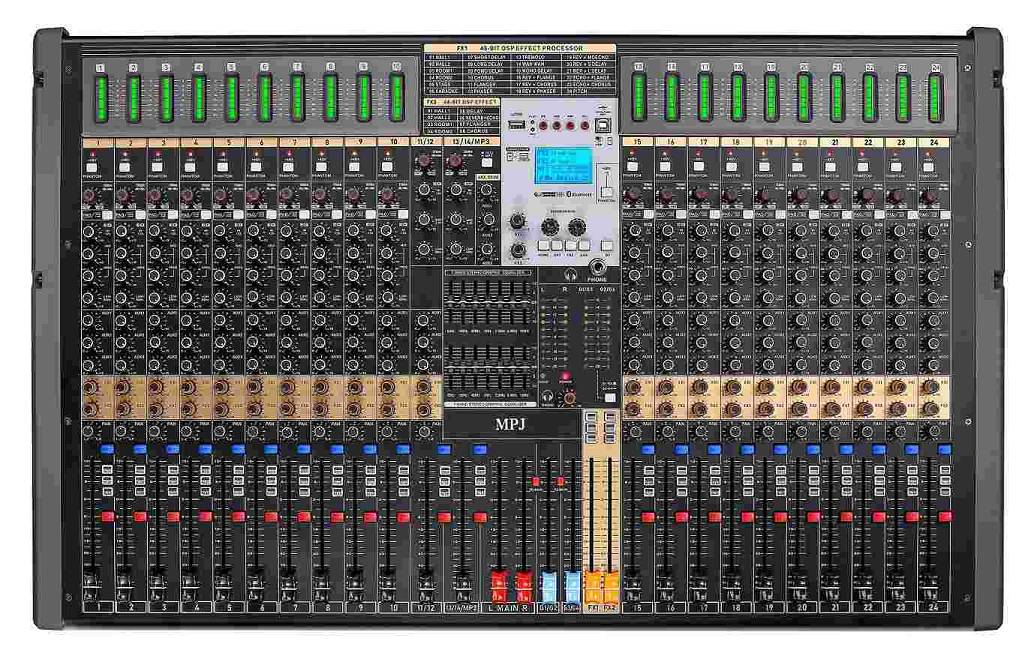The width and height of the screenshot is (1034, 650).
Task: Click channel 3 level meter display
Action: pos(166,96)
